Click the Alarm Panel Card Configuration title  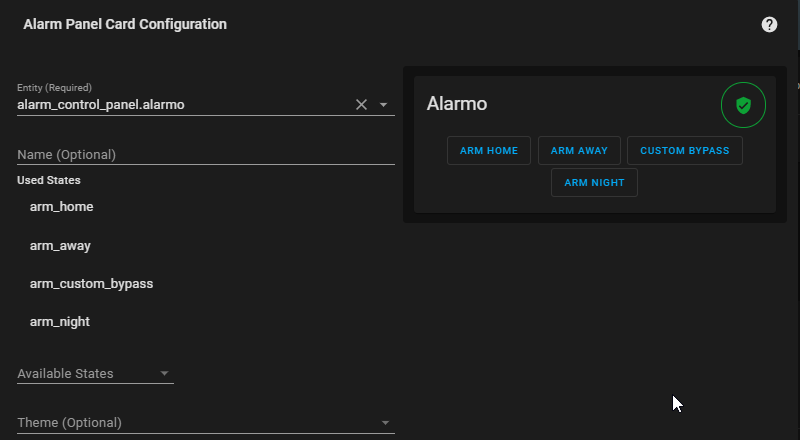[x=125, y=24]
